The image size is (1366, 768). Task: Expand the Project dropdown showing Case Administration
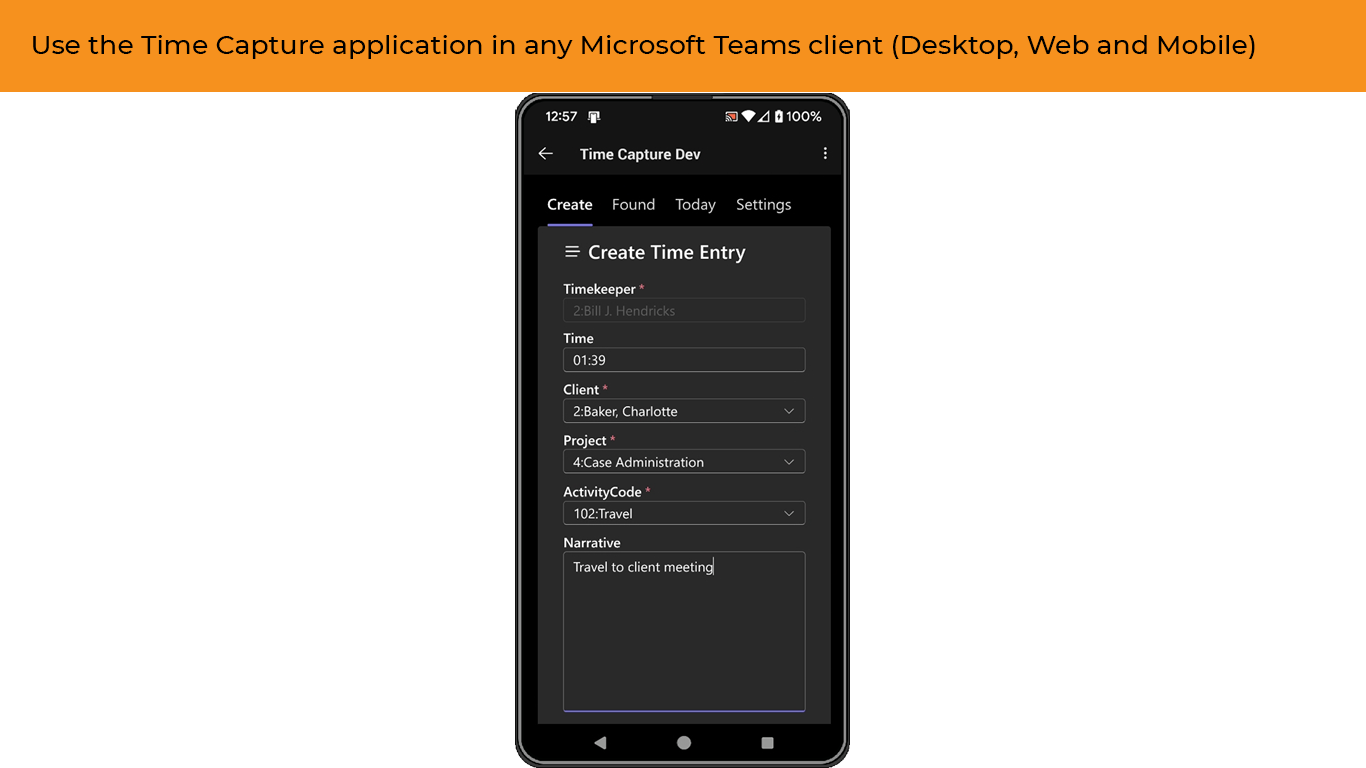point(684,462)
